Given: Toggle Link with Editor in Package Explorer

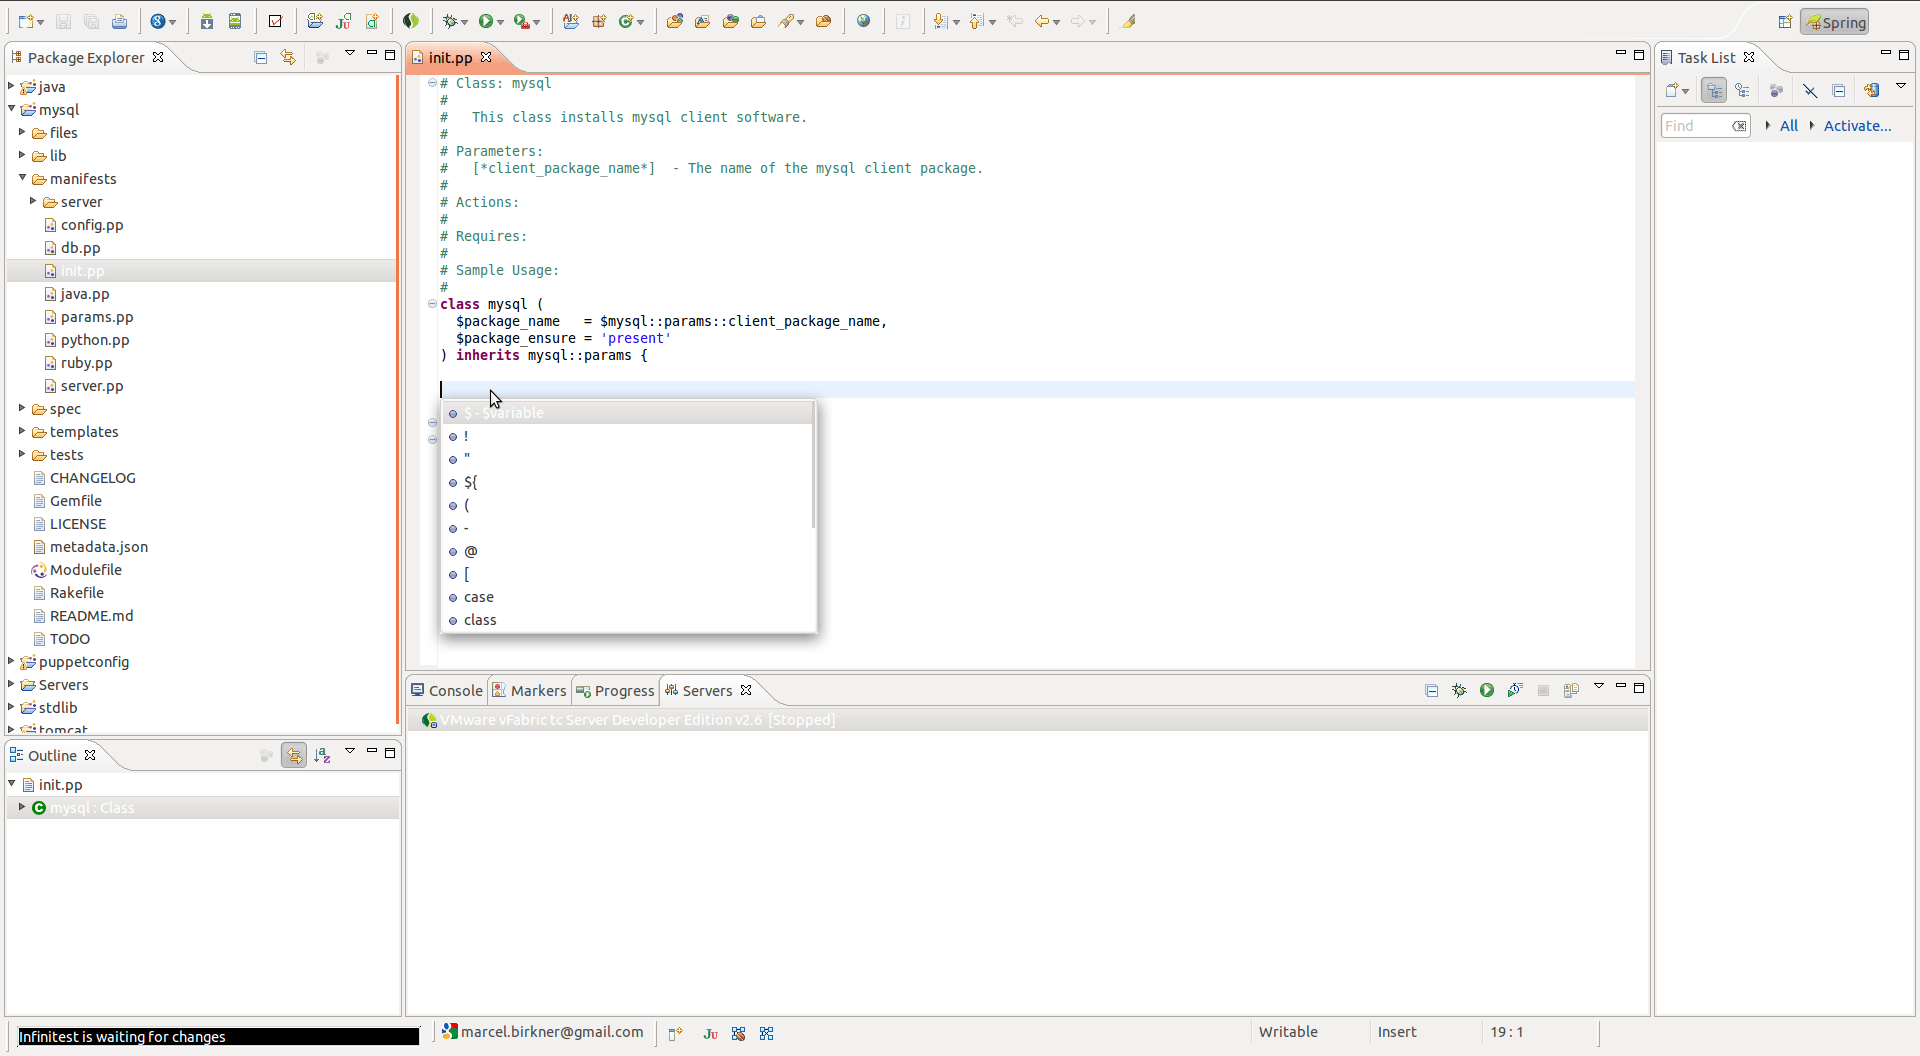Looking at the screenshot, I should click(x=288, y=57).
